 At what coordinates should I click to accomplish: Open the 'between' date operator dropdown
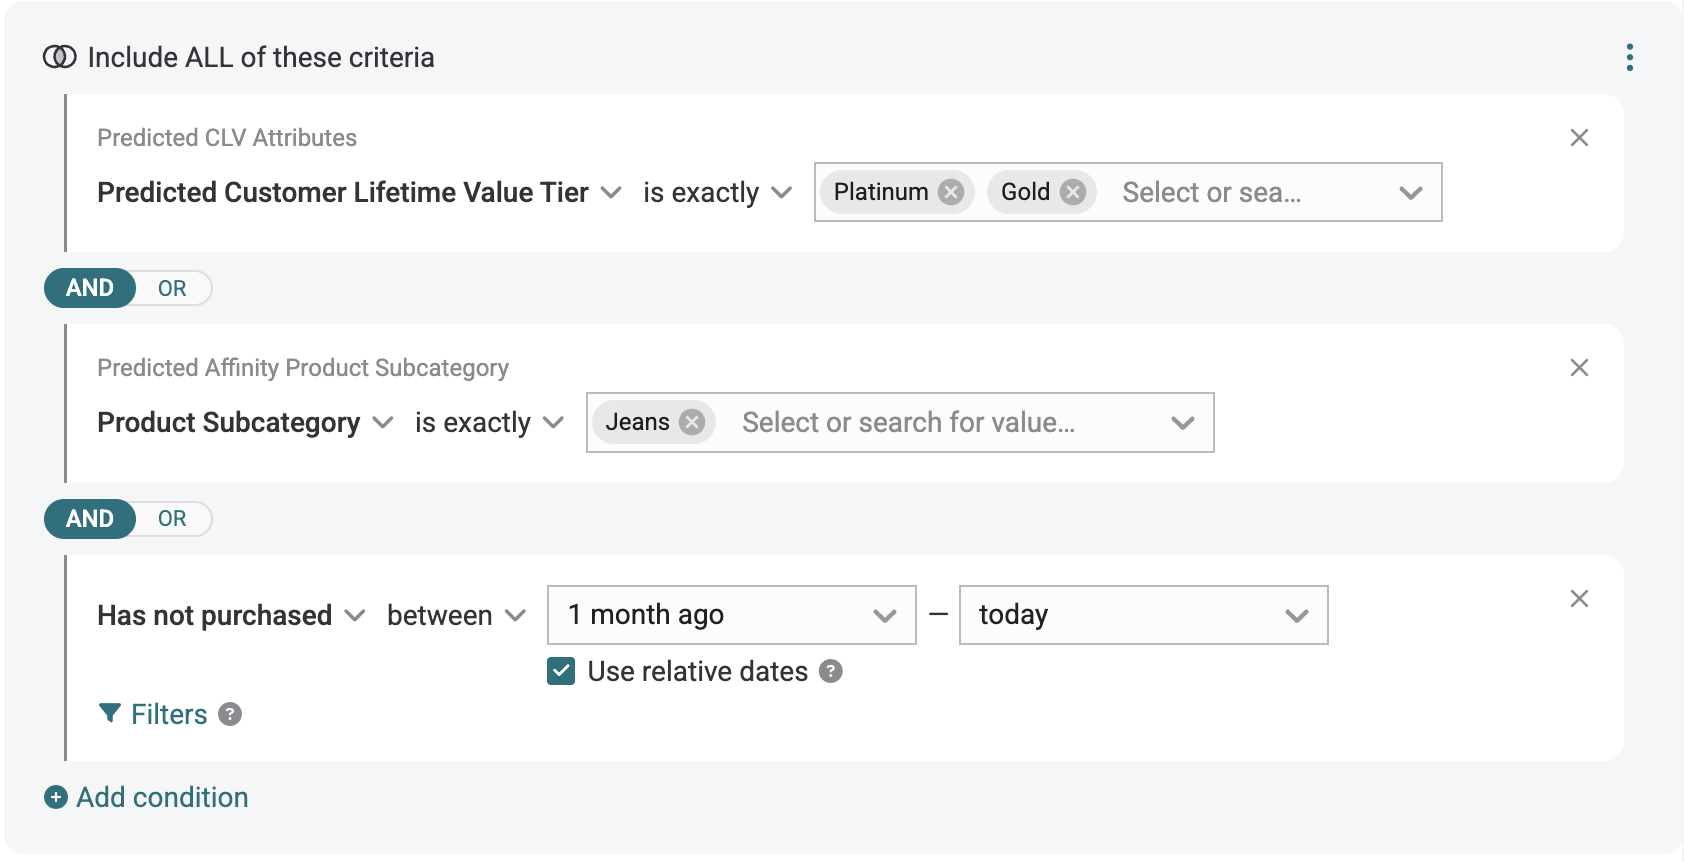(x=456, y=615)
